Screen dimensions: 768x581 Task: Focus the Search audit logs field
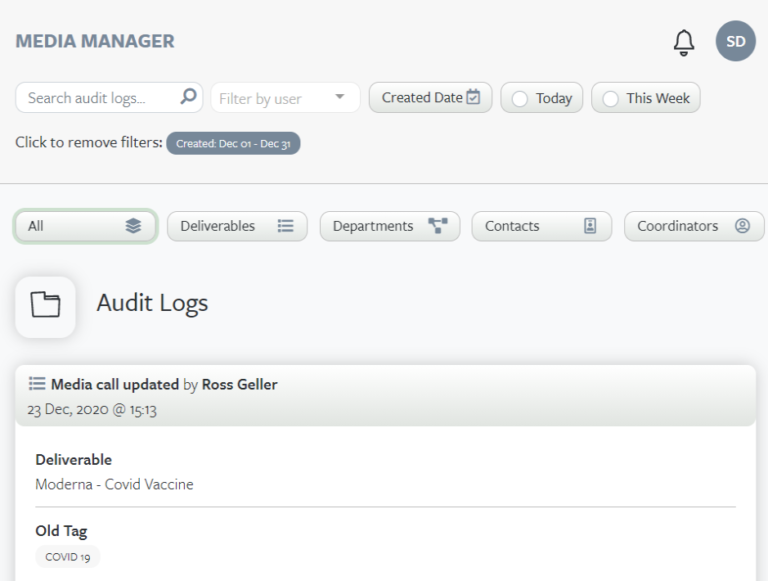tap(109, 97)
